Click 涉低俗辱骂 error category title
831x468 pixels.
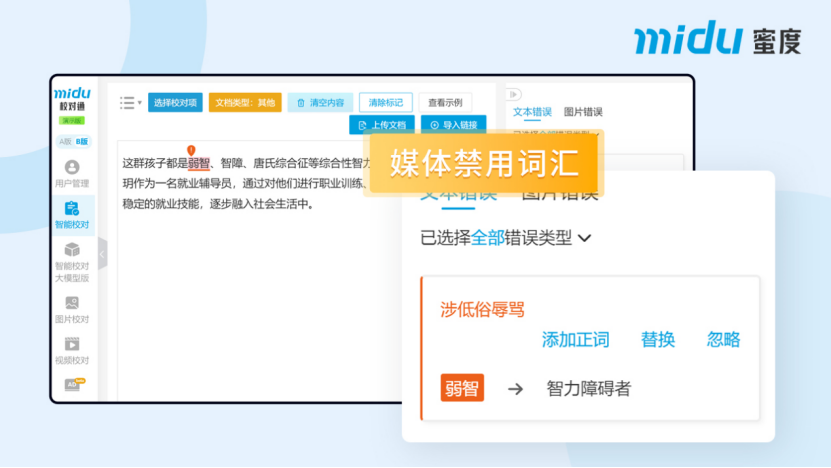[482, 310]
